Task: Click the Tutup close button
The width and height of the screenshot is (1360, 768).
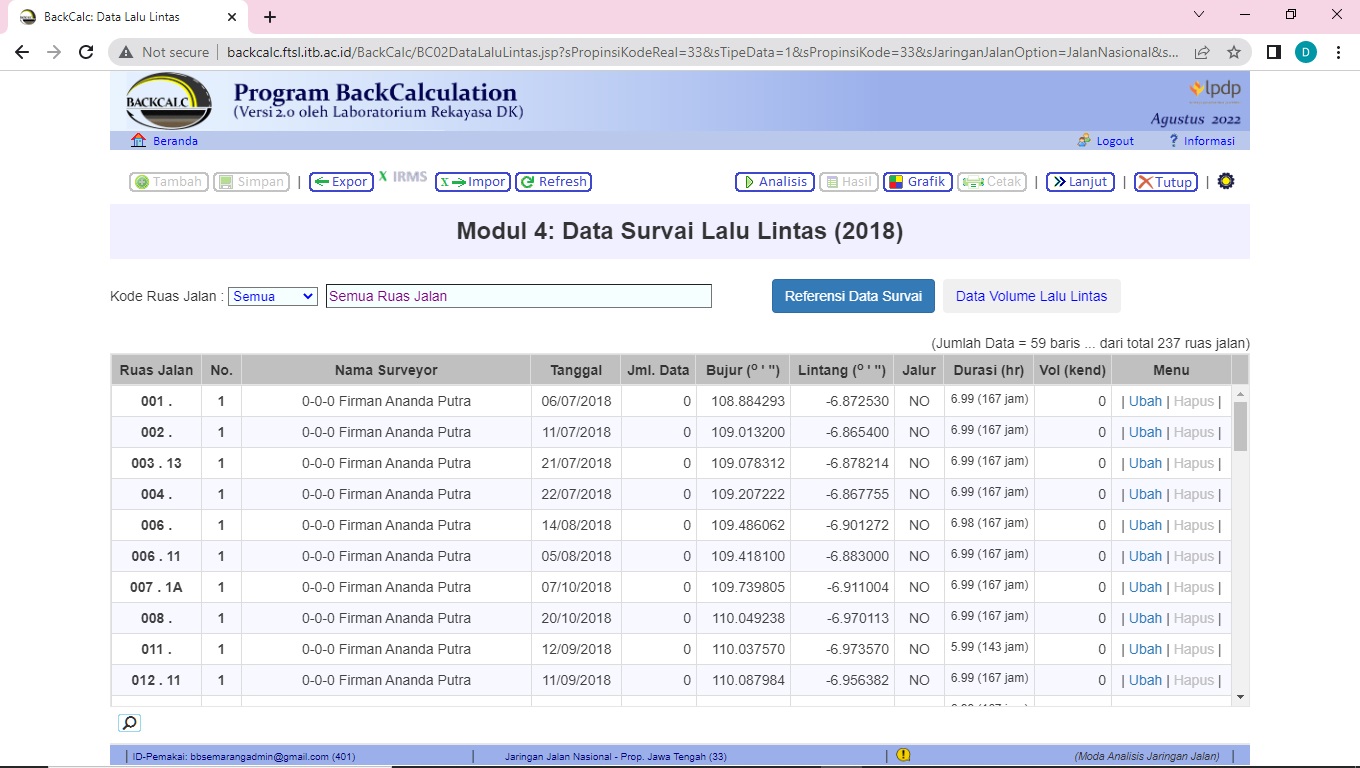Action: (x=1165, y=182)
